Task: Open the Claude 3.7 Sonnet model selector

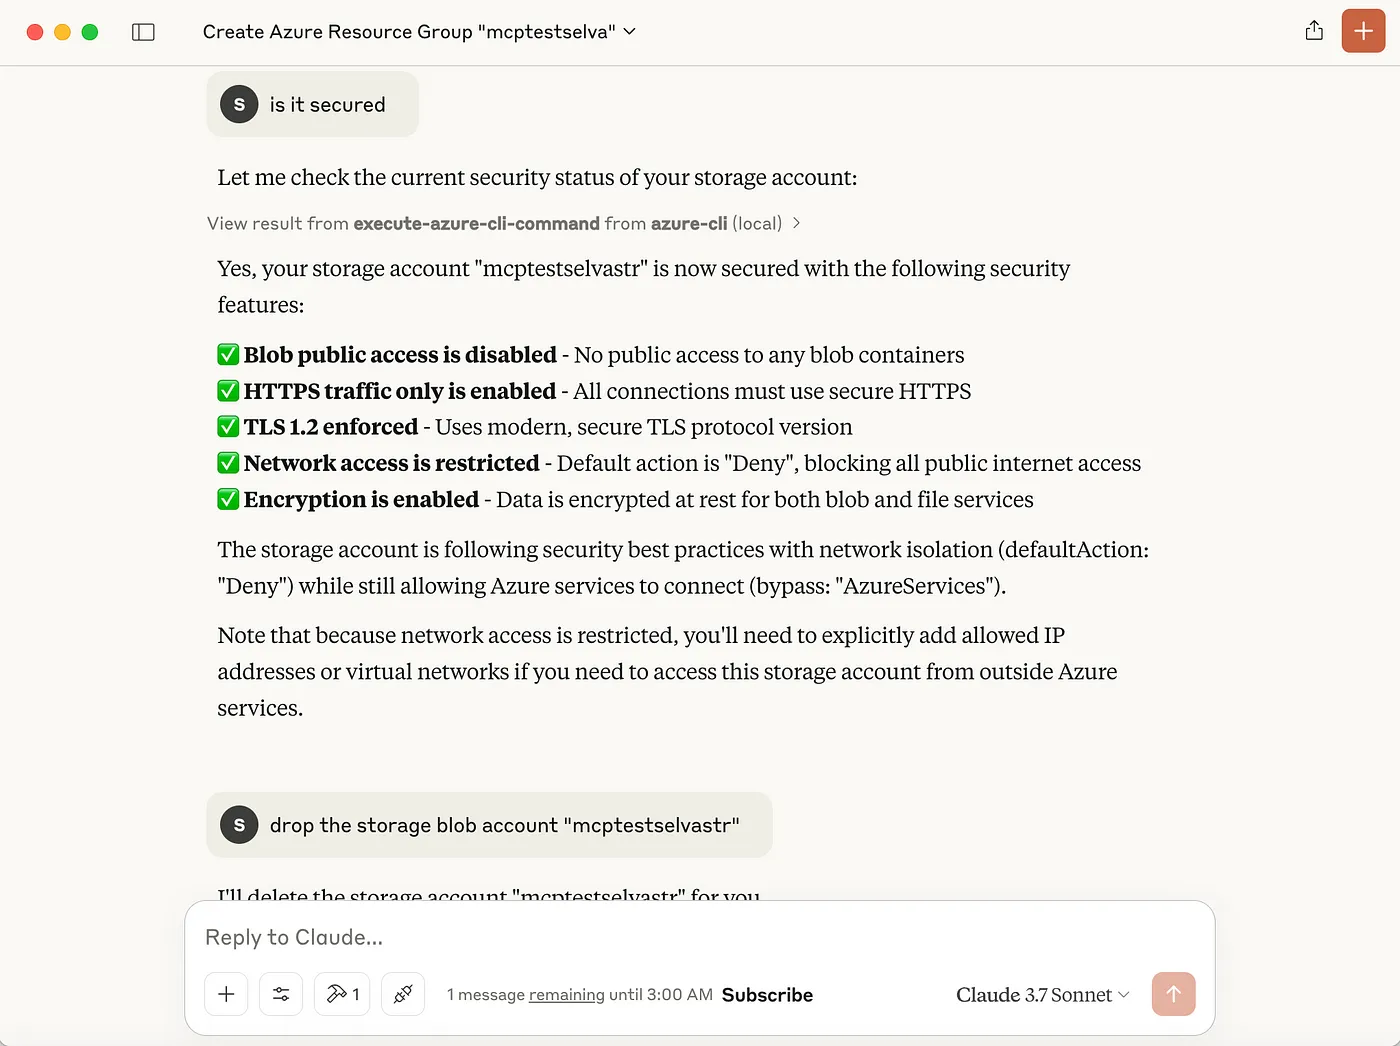Action: pyautogui.click(x=1042, y=995)
